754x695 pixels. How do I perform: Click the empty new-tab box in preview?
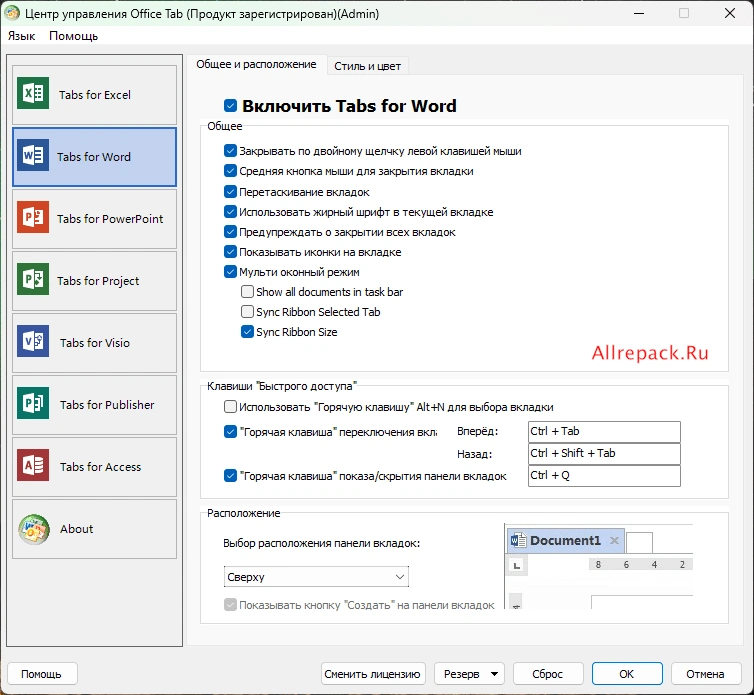(x=640, y=543)
